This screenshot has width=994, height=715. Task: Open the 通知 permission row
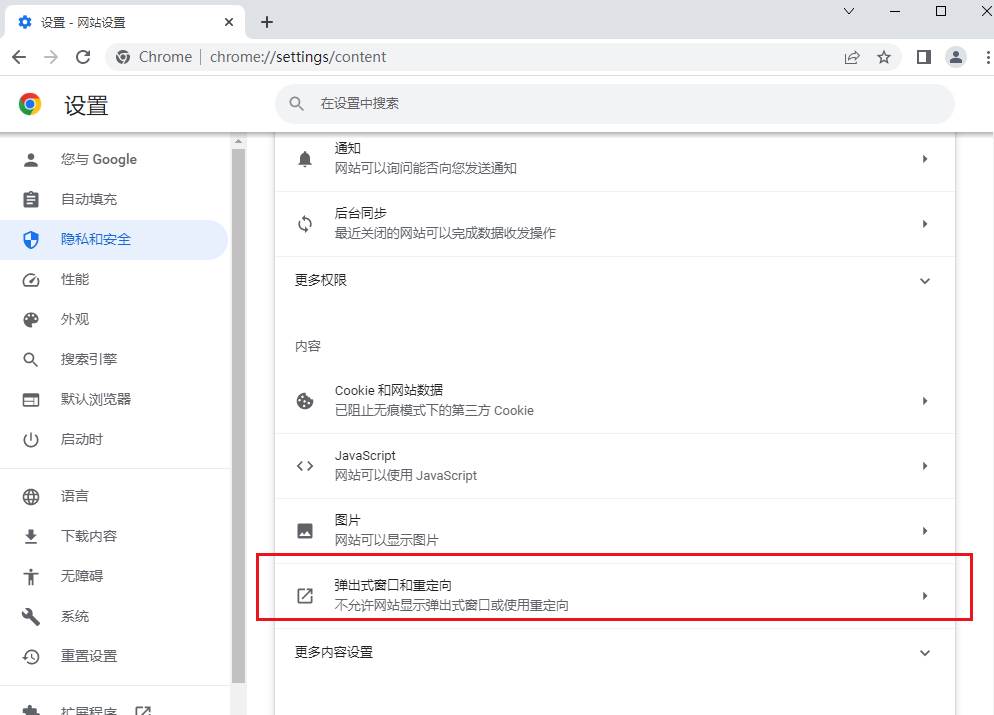point(615,158)
